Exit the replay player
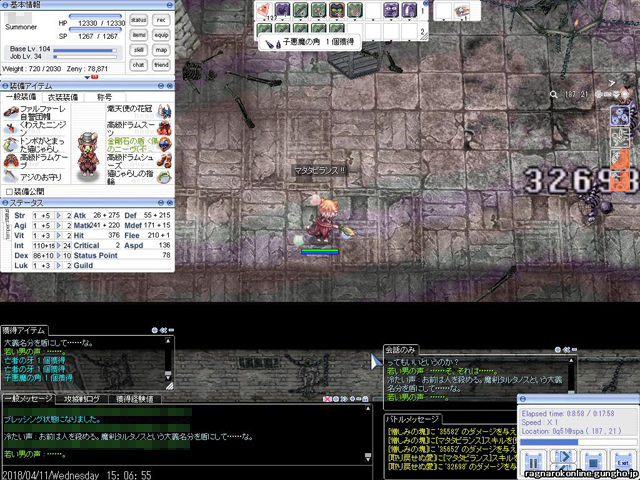 pyautogui.click(x=623, y=464)
